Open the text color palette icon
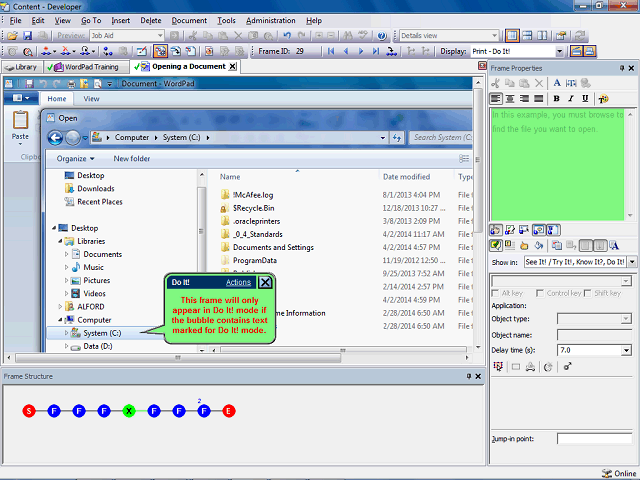Screen dimensions: 640x480 click(603, 98)
